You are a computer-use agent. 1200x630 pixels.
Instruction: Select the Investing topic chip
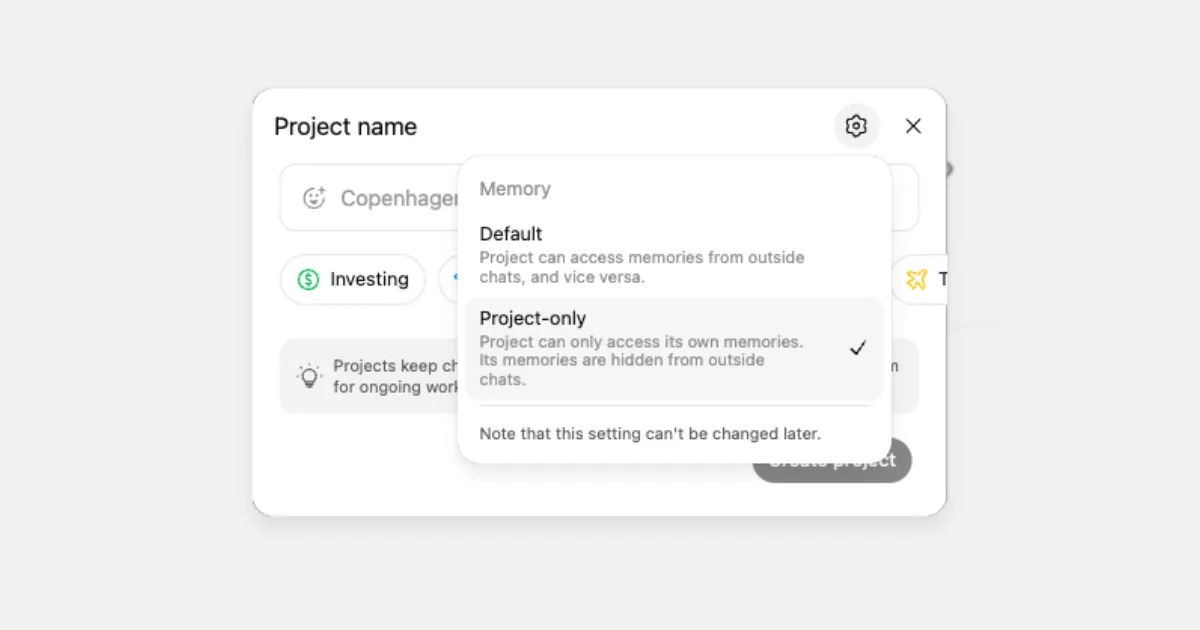tap(352, 279)
